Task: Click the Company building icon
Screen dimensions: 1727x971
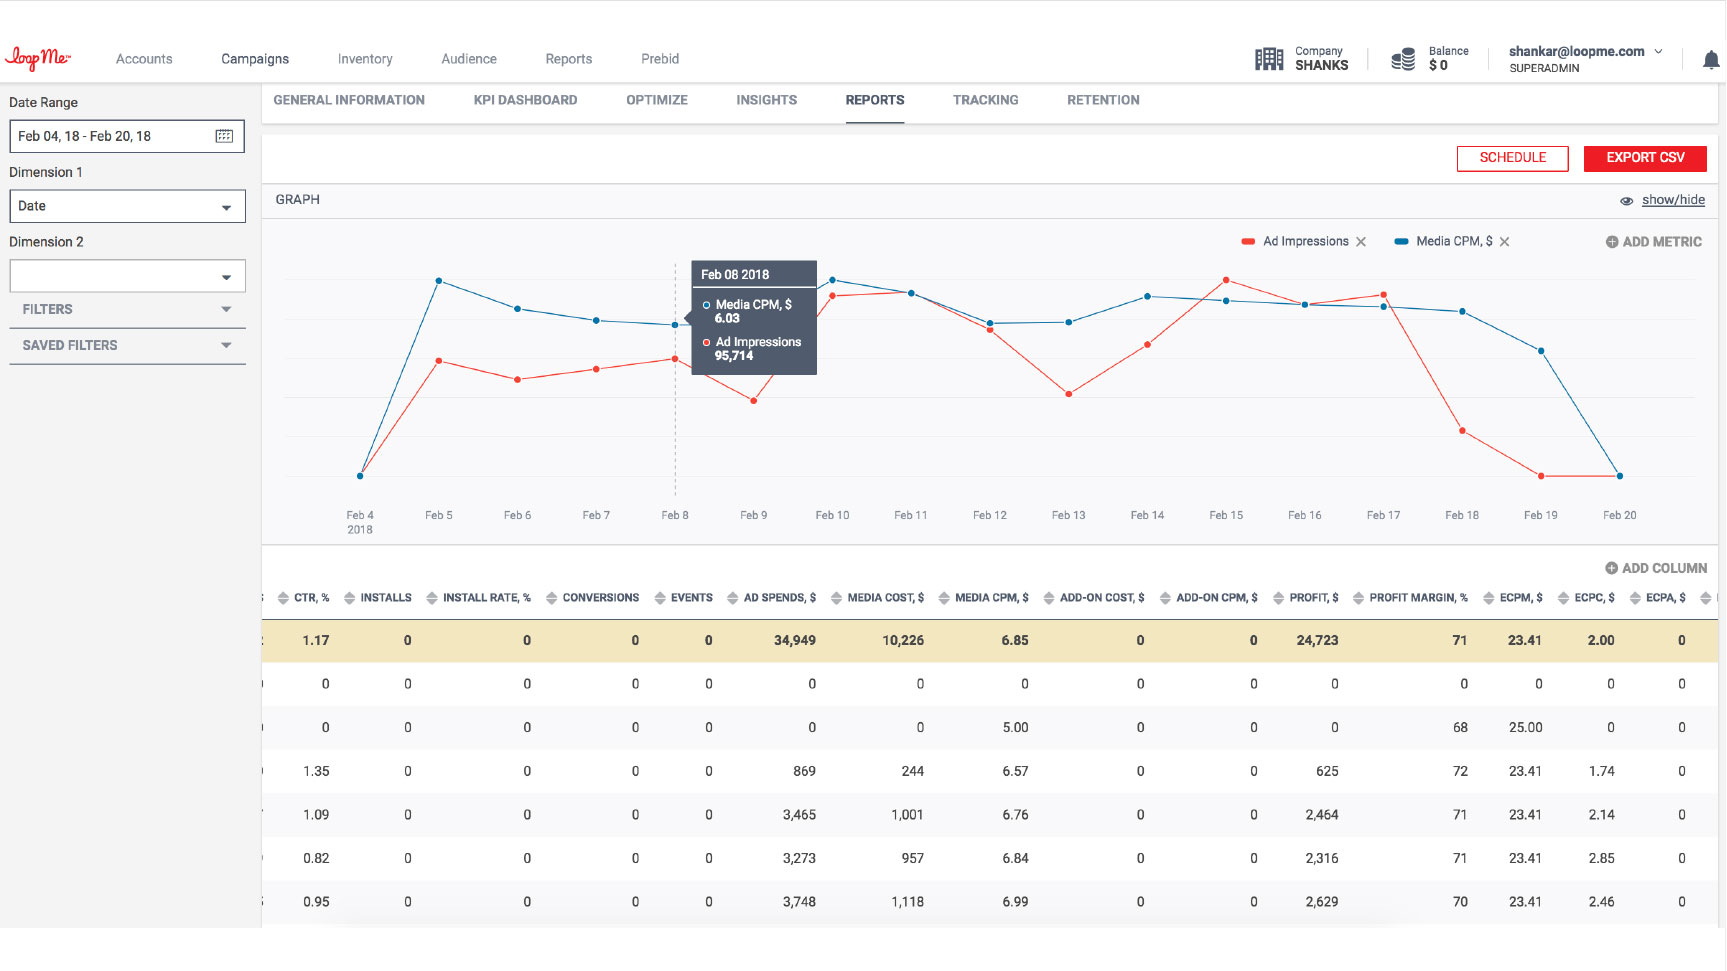Action: point(1268,59)
